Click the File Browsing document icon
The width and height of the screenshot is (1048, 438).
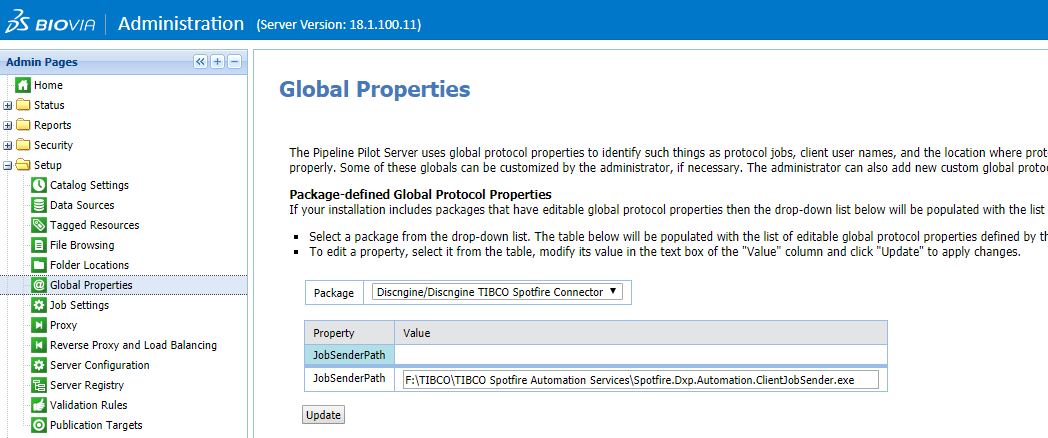(39, 245)
